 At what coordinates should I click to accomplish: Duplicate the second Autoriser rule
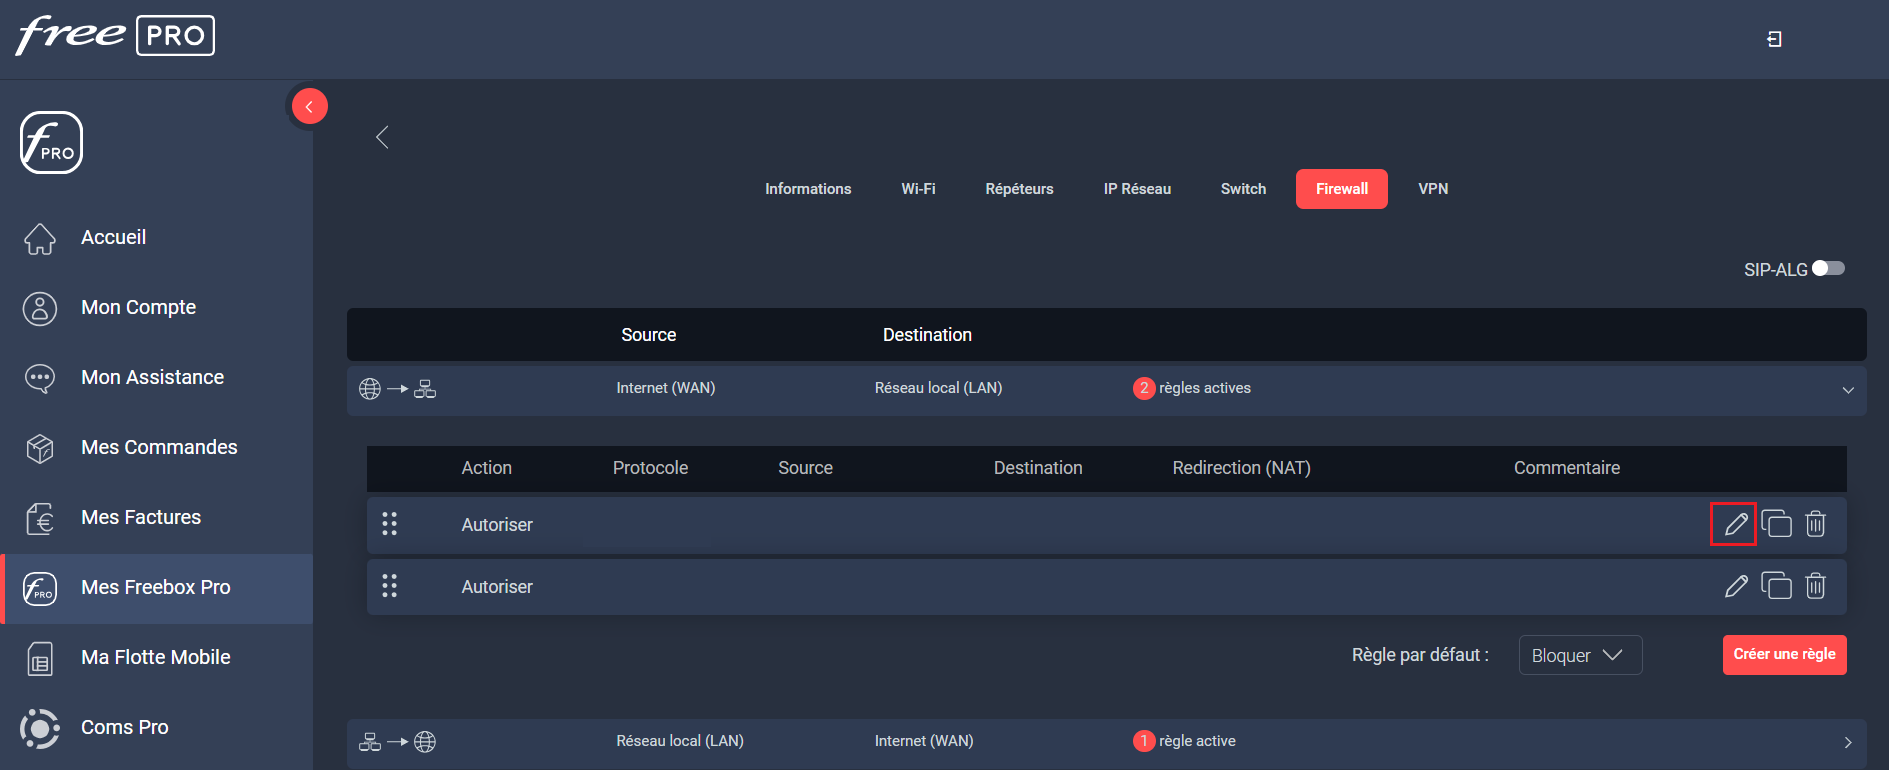point(1776,586)
